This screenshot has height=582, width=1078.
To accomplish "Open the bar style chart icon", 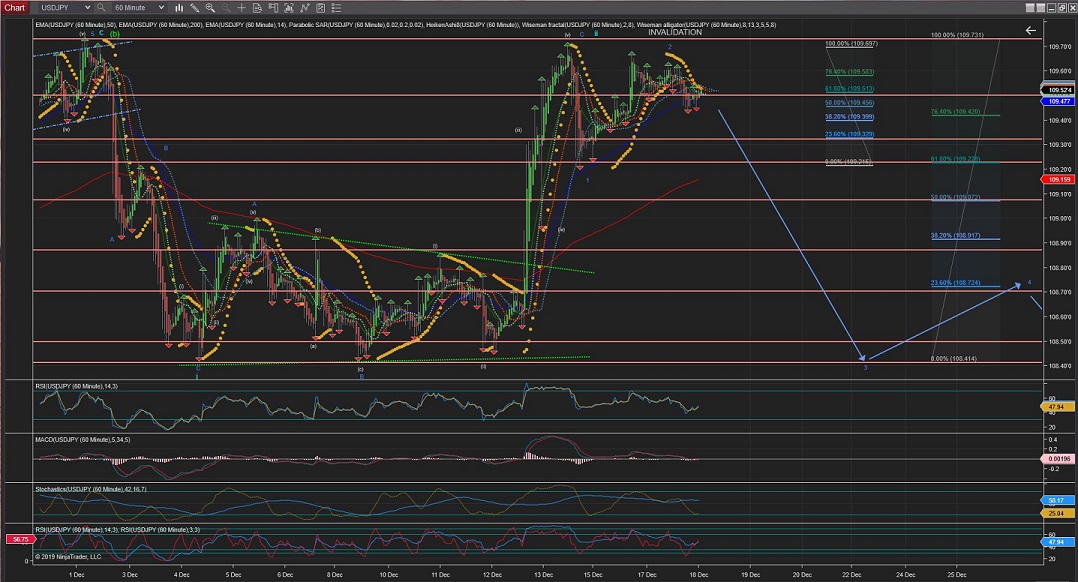I will (179, 8).
